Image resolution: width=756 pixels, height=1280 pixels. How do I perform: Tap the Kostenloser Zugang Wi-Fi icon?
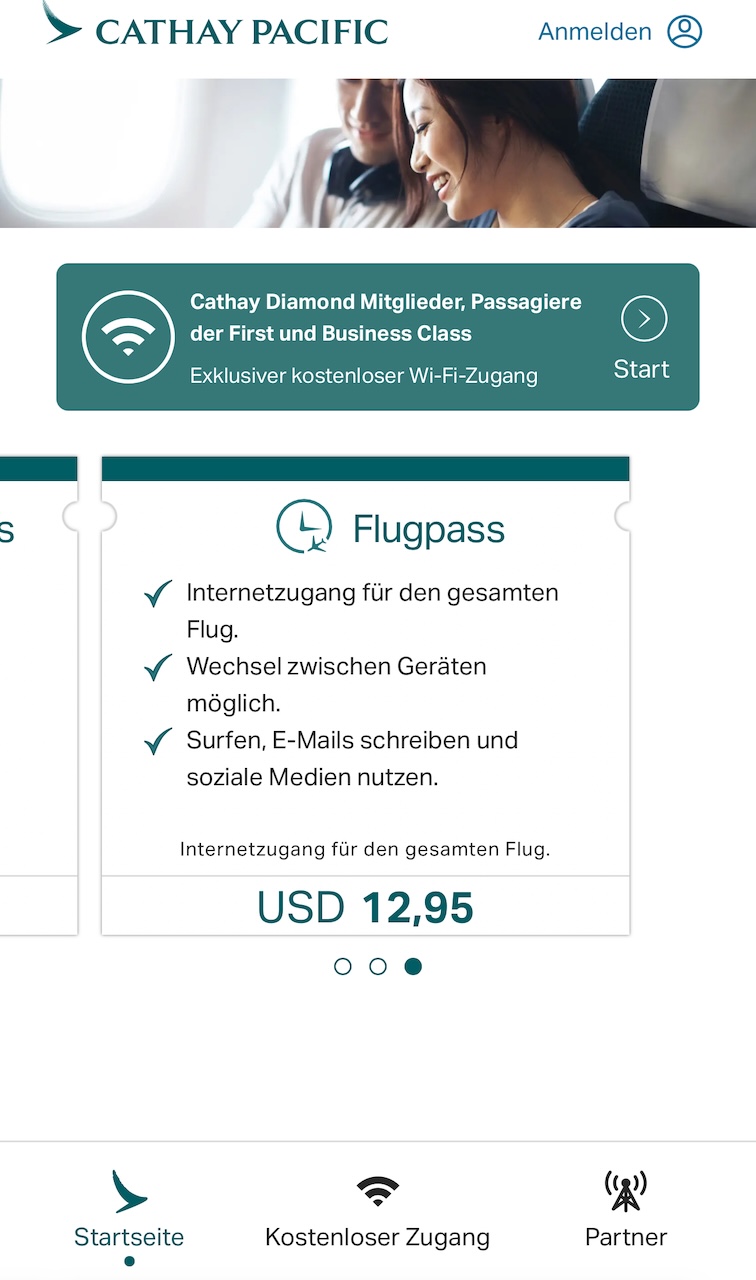377,1191
